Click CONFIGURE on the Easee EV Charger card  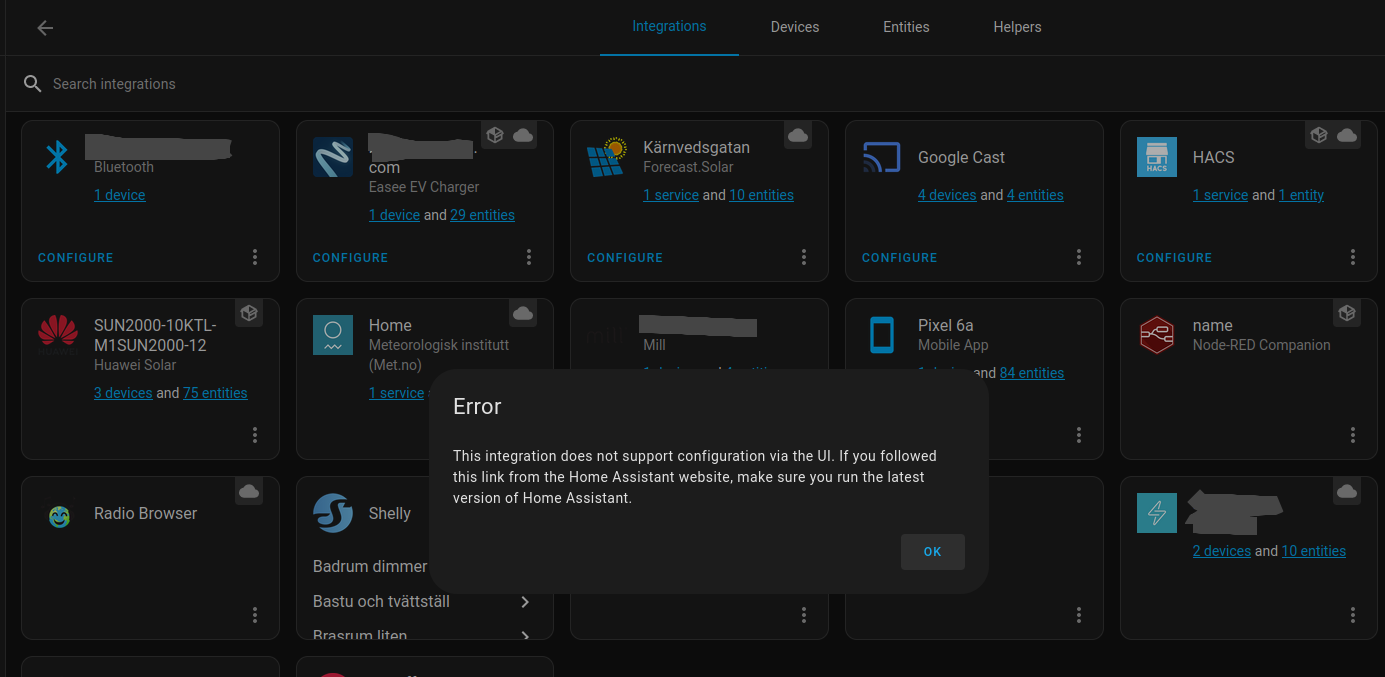[x=350, y=258]
